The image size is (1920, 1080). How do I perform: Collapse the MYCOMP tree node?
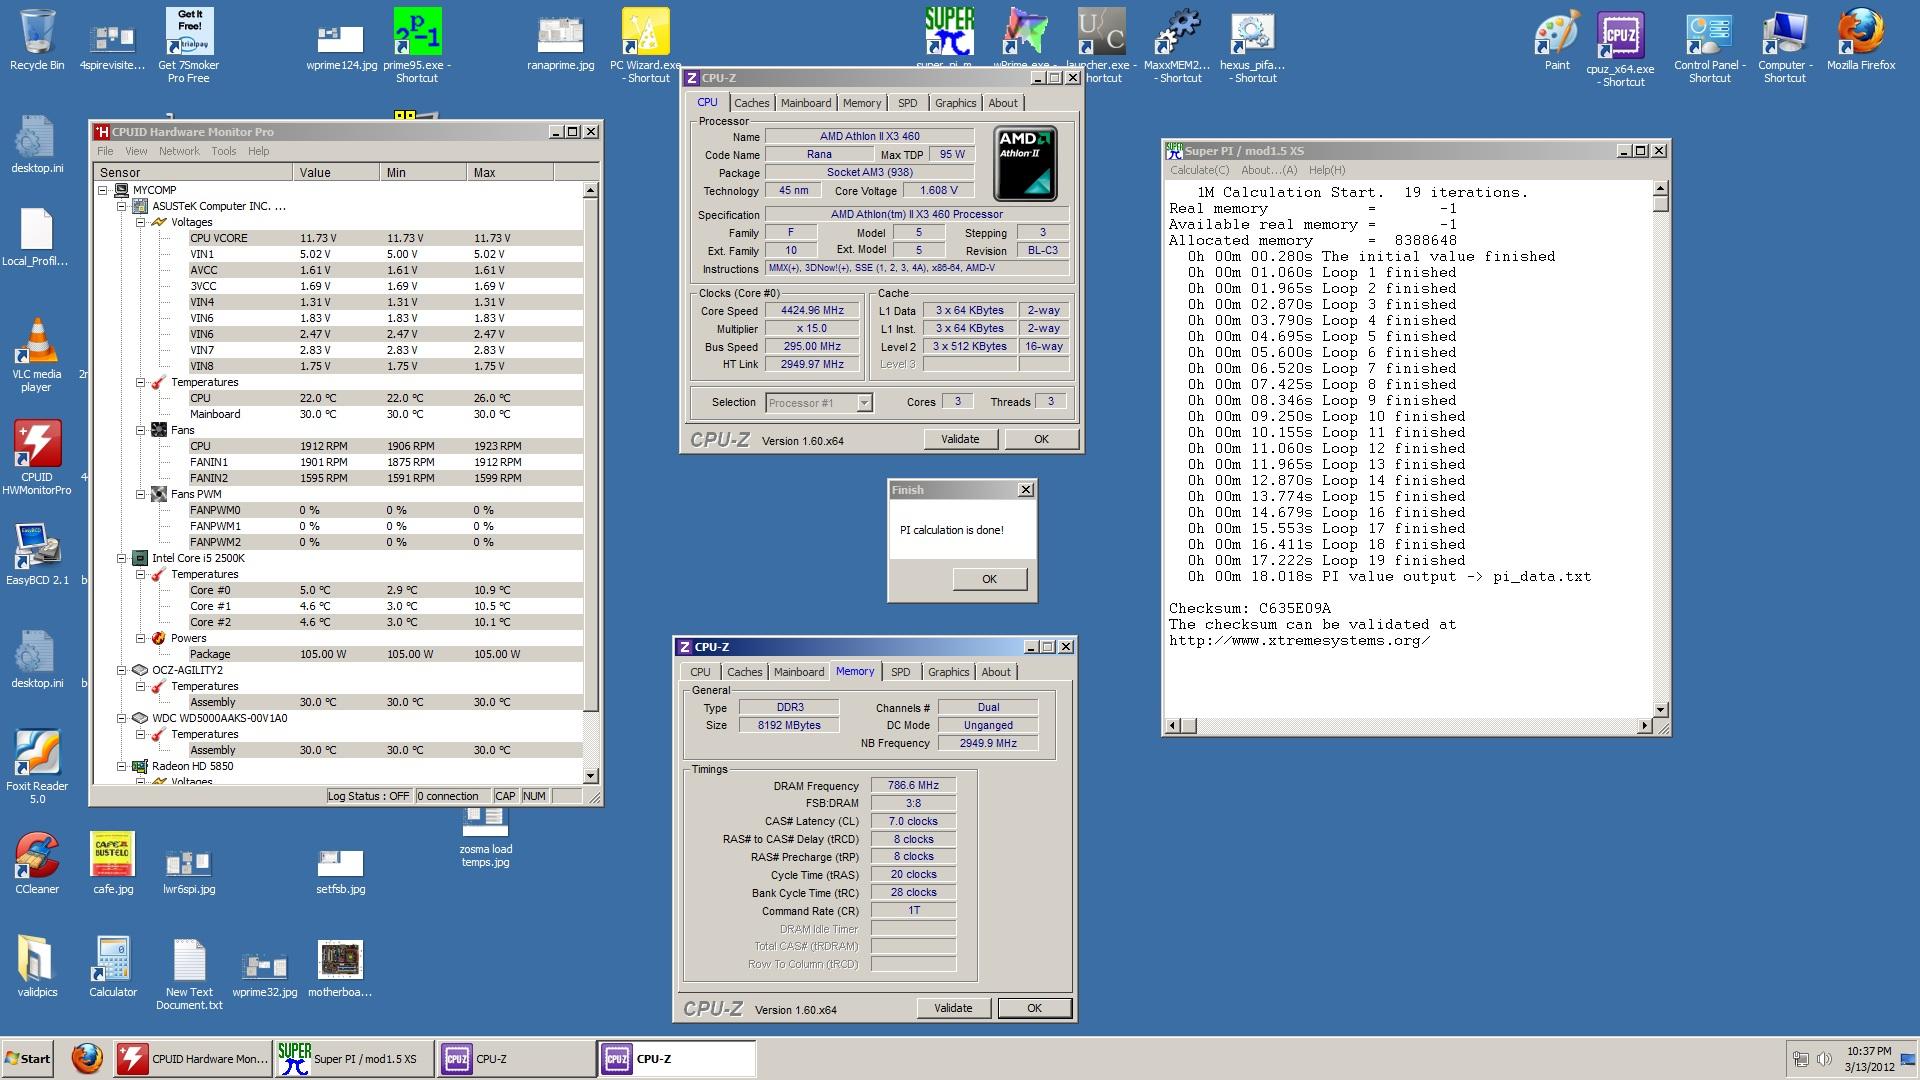[103, 190]
